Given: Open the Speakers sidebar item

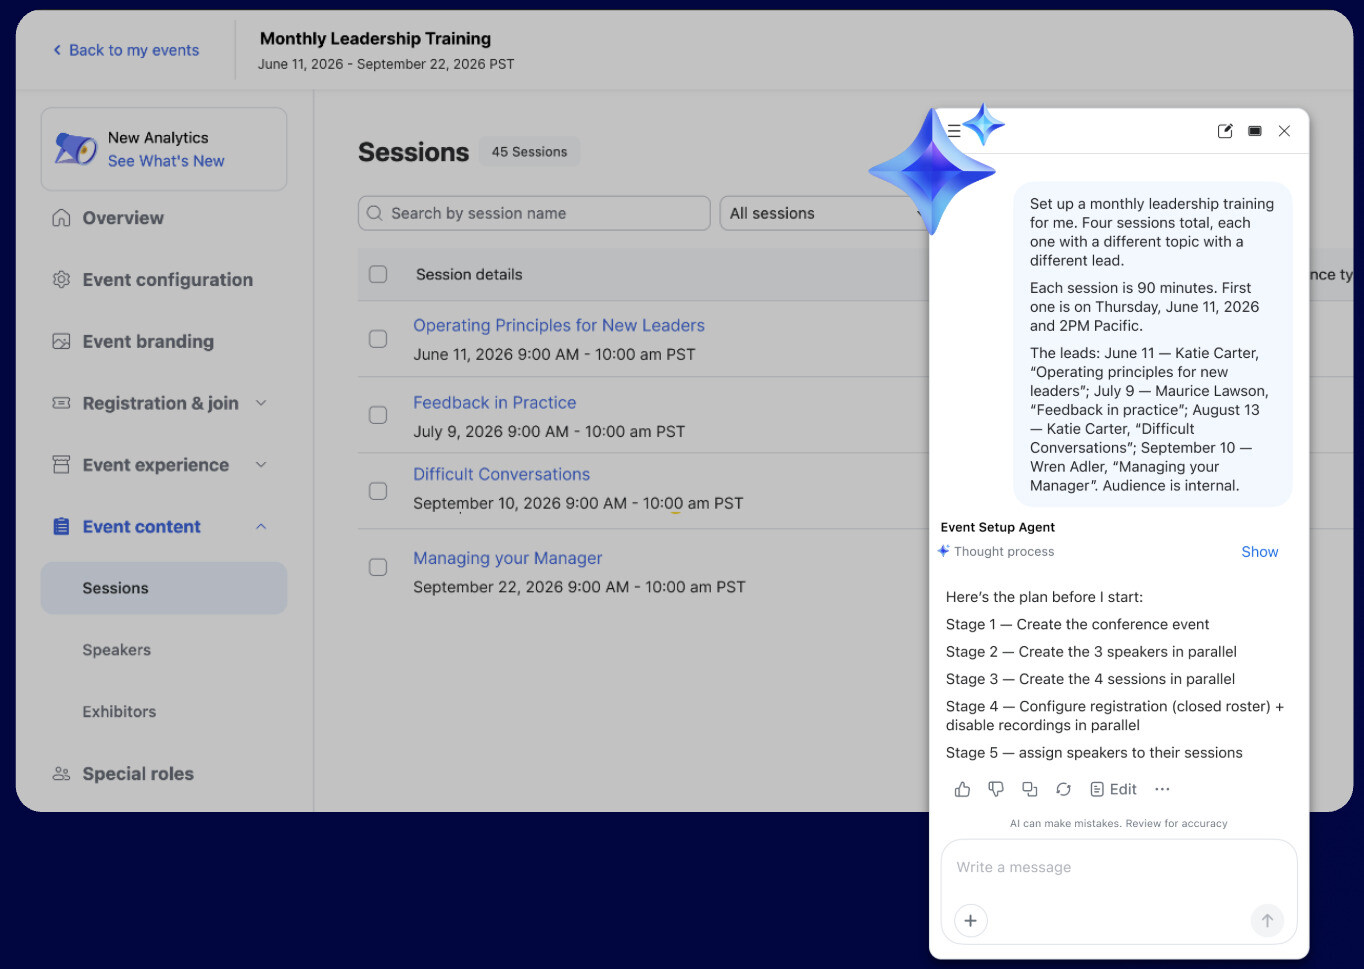Looking at the screenshot, I should 117,650.
